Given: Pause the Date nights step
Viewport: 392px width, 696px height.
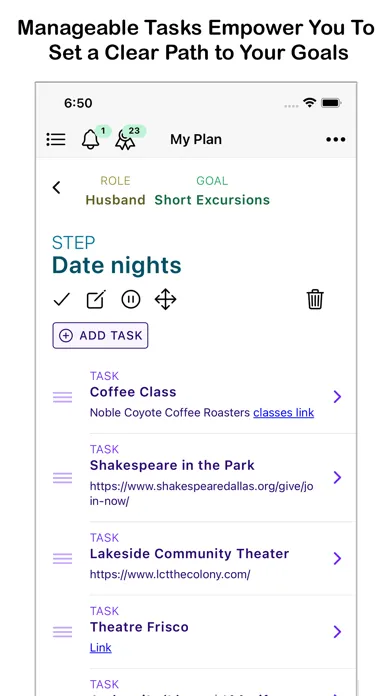Looking at the screenshot, I should (131, 300).
